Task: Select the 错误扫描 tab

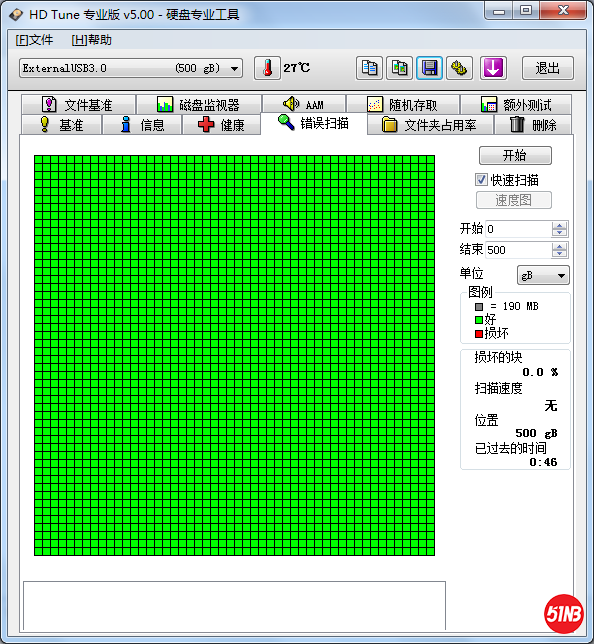Action: coord(314,123)
